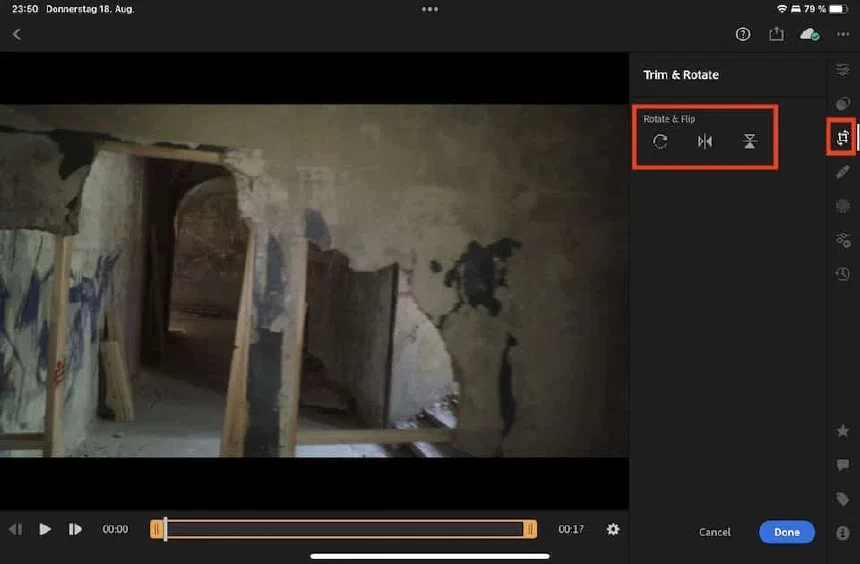
Task: Step back one frame
Action: coord(15,529)
